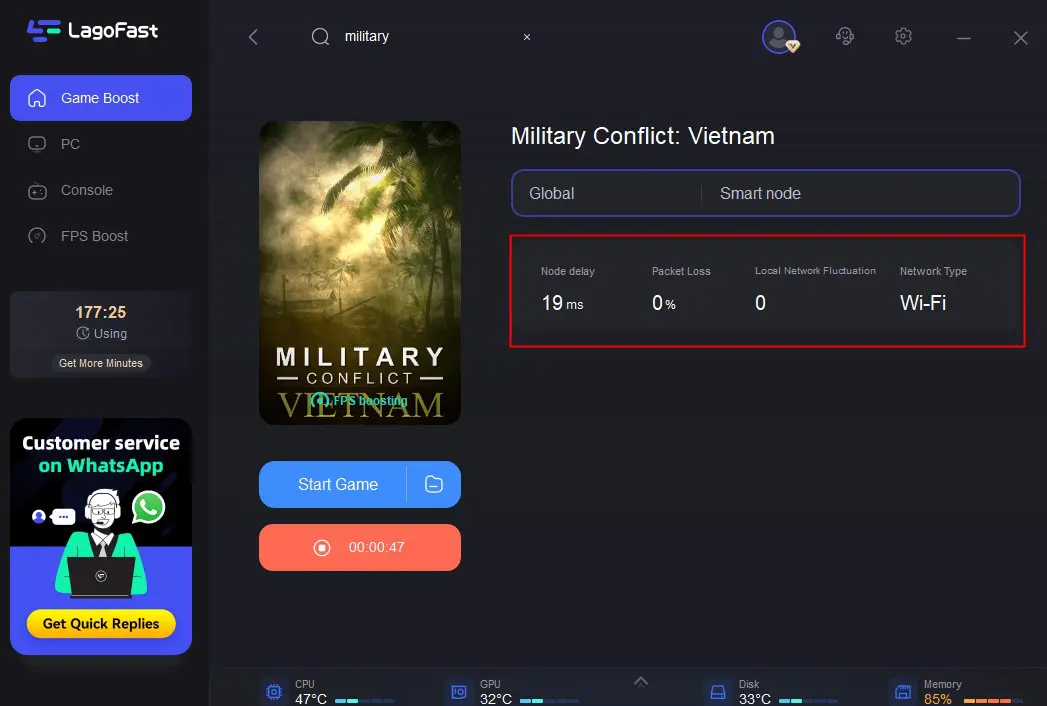This screenshot has height=706, width=1047.
Task: Click the search magnifier icon
Action: click(x=321, y=36)
